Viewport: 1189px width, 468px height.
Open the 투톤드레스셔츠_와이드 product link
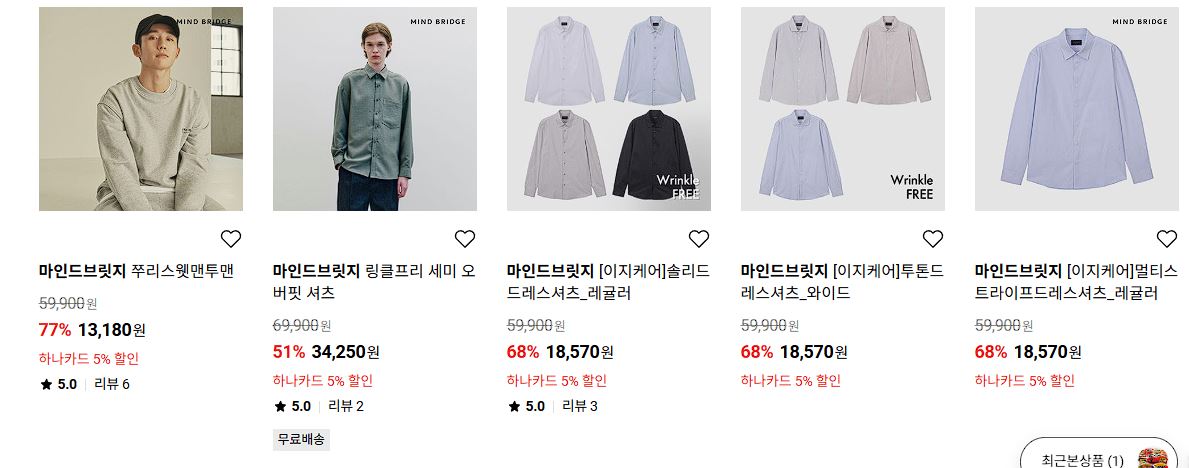click(x=842, y=281)
